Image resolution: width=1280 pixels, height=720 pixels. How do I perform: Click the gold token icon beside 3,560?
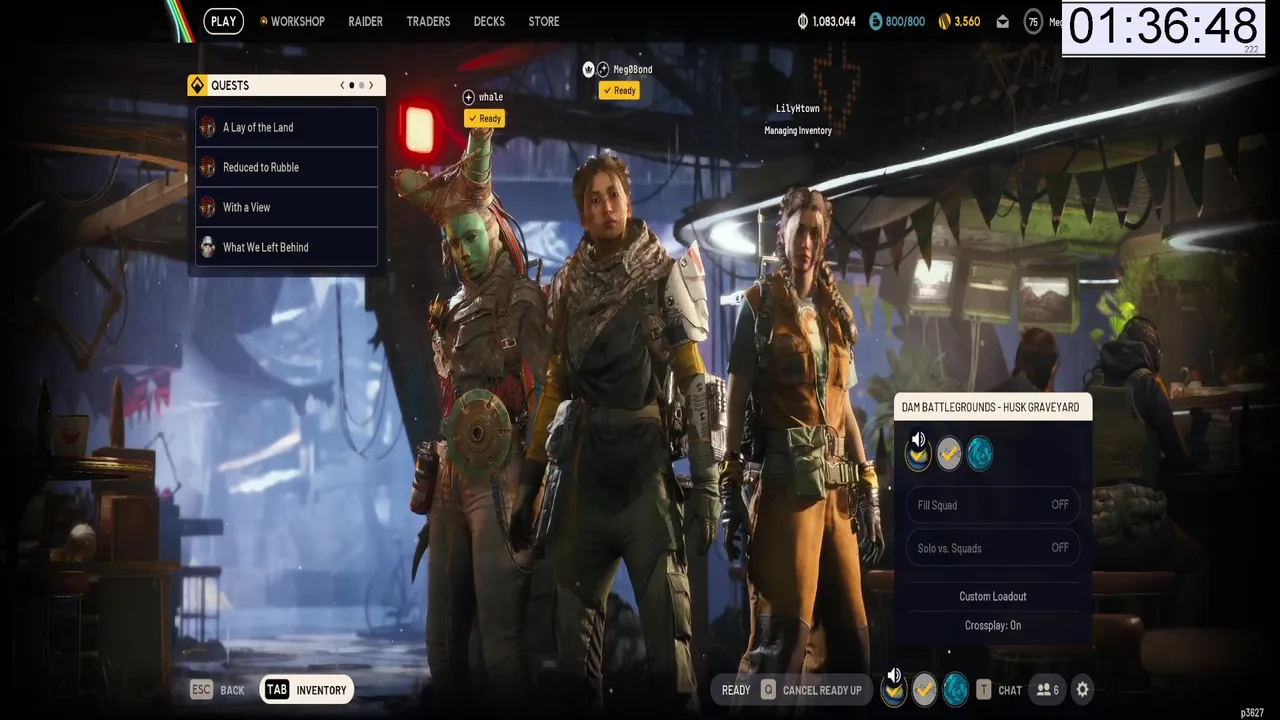click(x=944, y=21)
